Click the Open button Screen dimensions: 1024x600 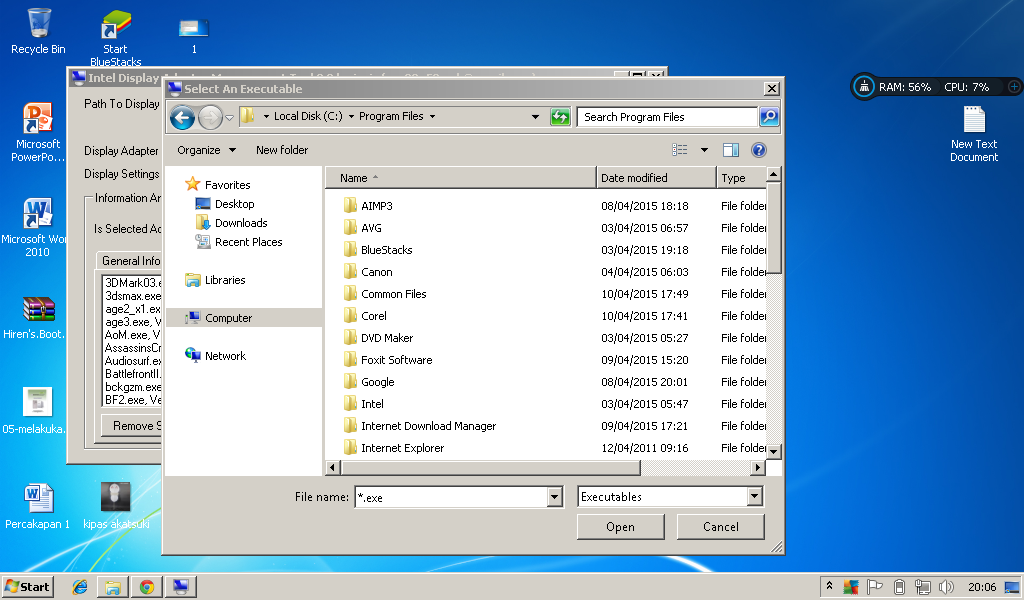coord(620,527)
